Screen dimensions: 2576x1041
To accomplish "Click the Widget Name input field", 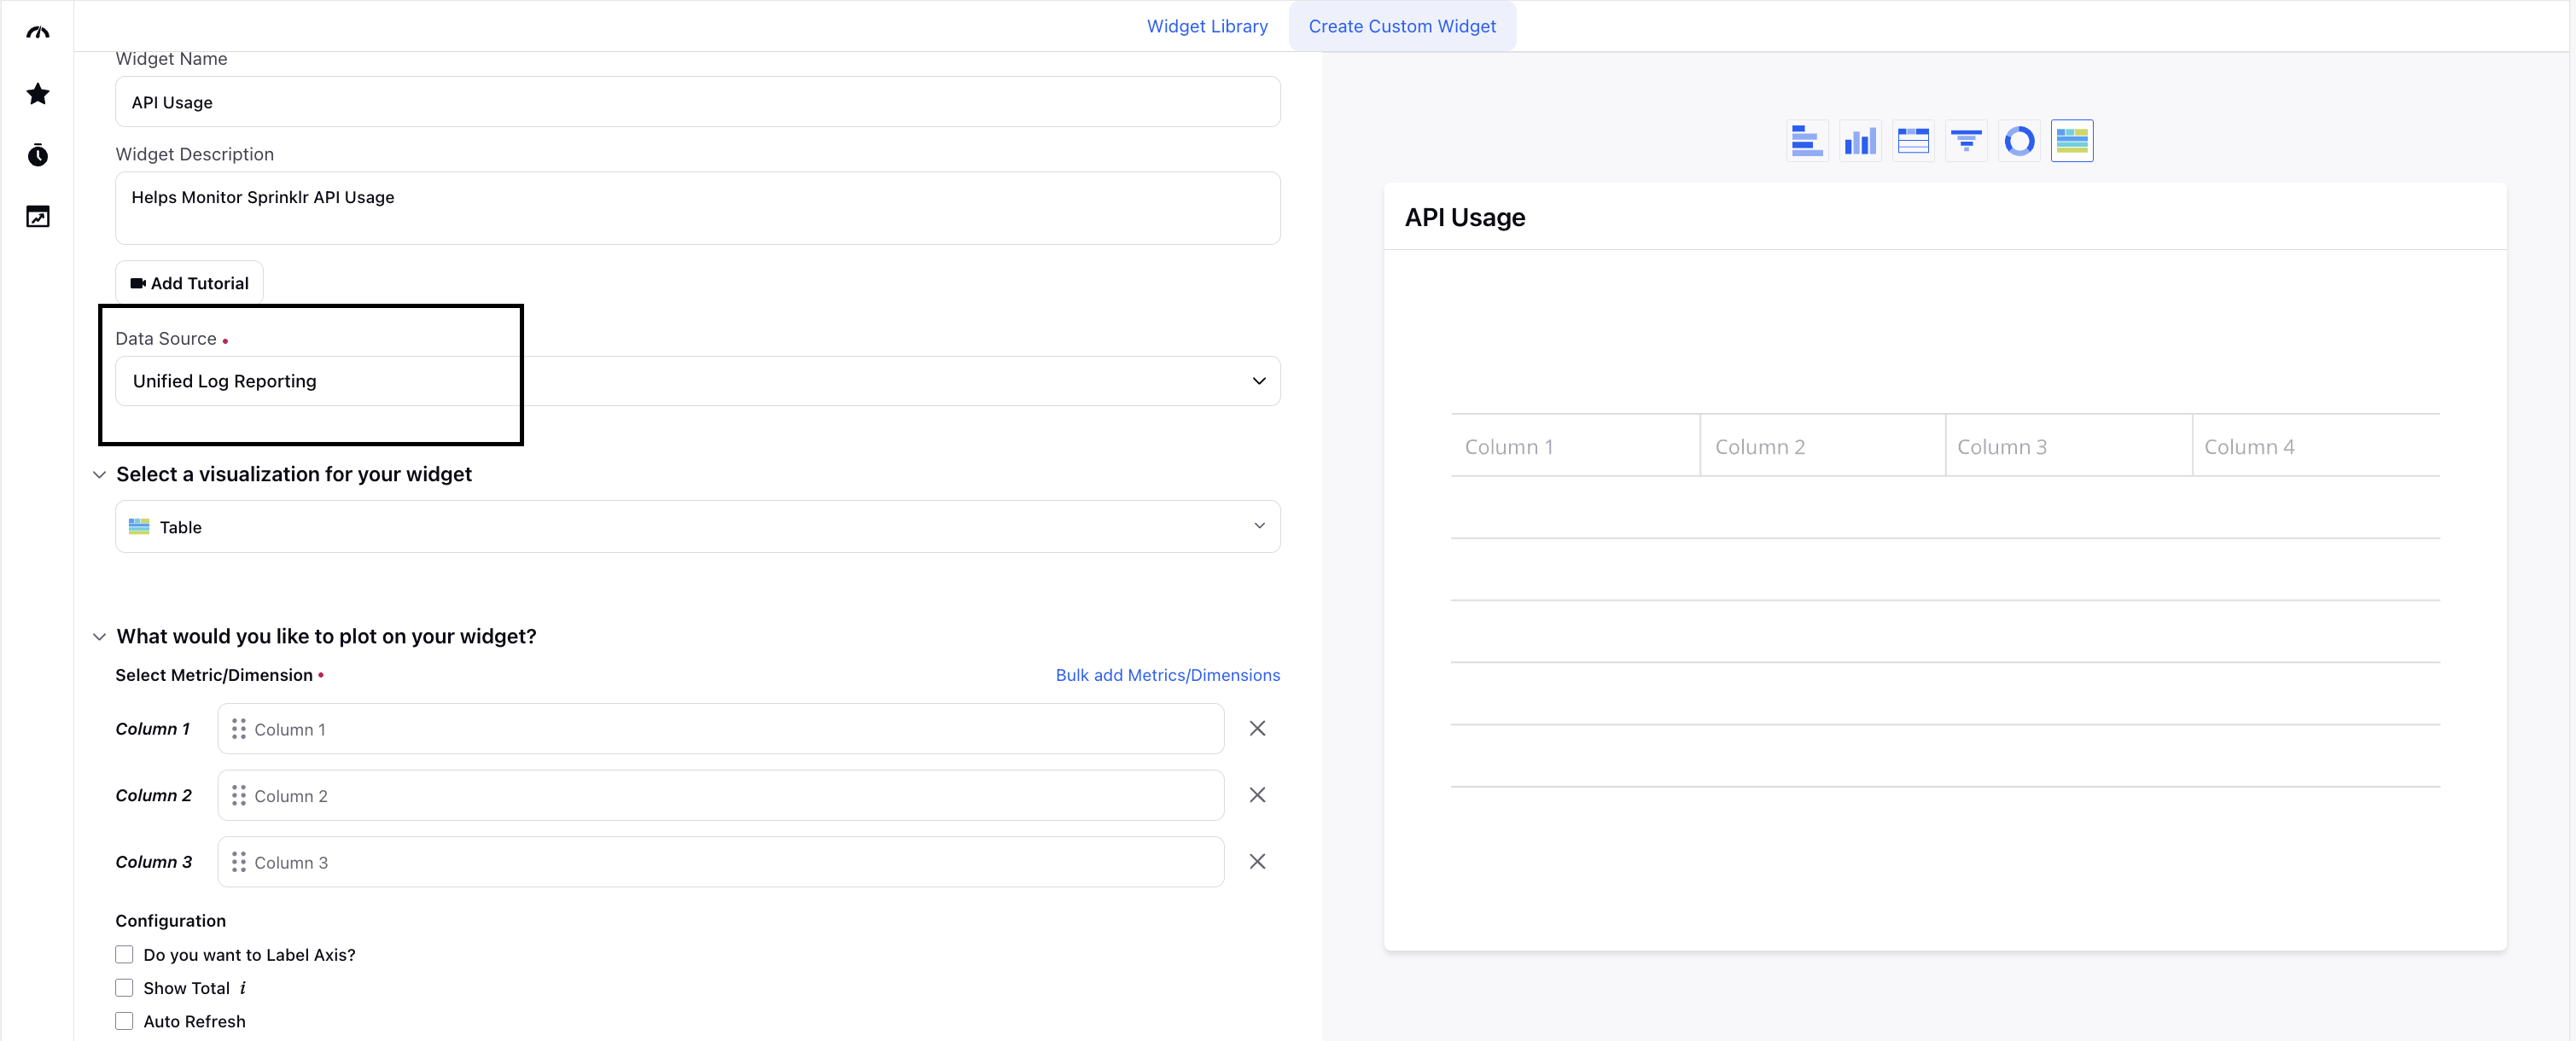I will click(697, 102).
